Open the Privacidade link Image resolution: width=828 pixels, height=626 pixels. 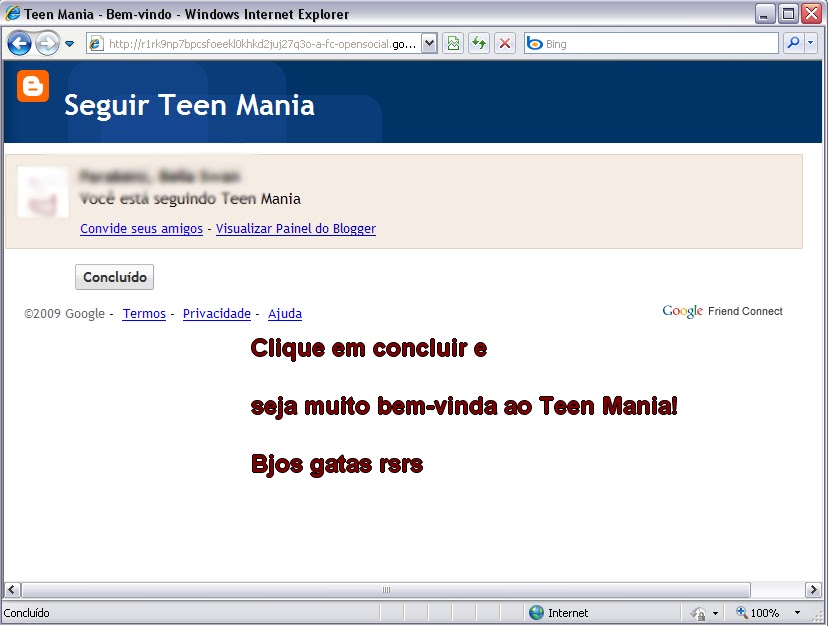(x=217, y=314)
